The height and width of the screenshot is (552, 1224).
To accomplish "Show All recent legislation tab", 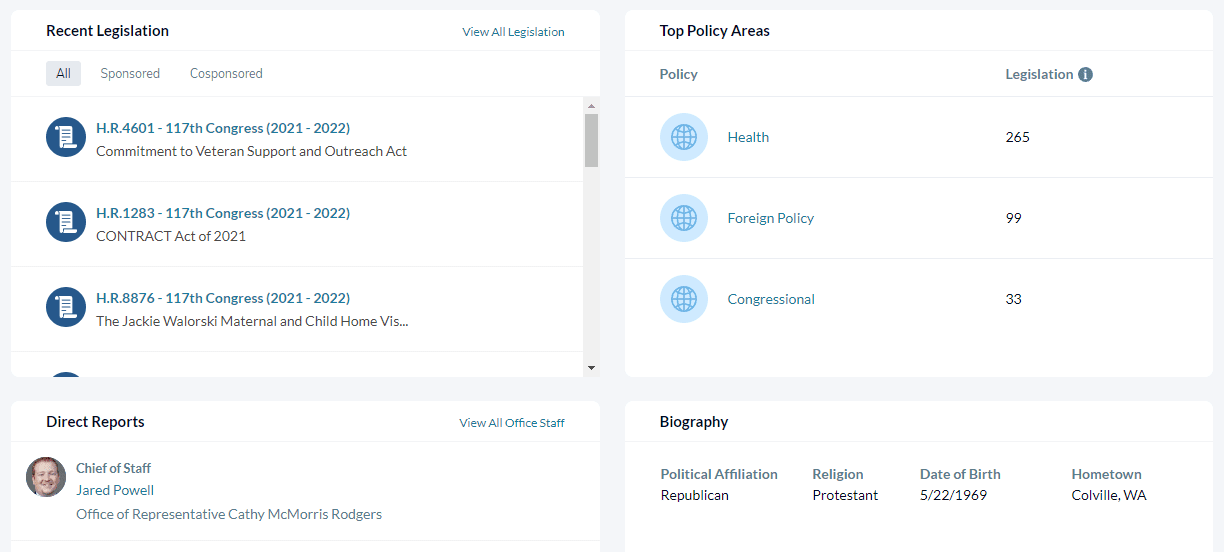I will 63,74.
